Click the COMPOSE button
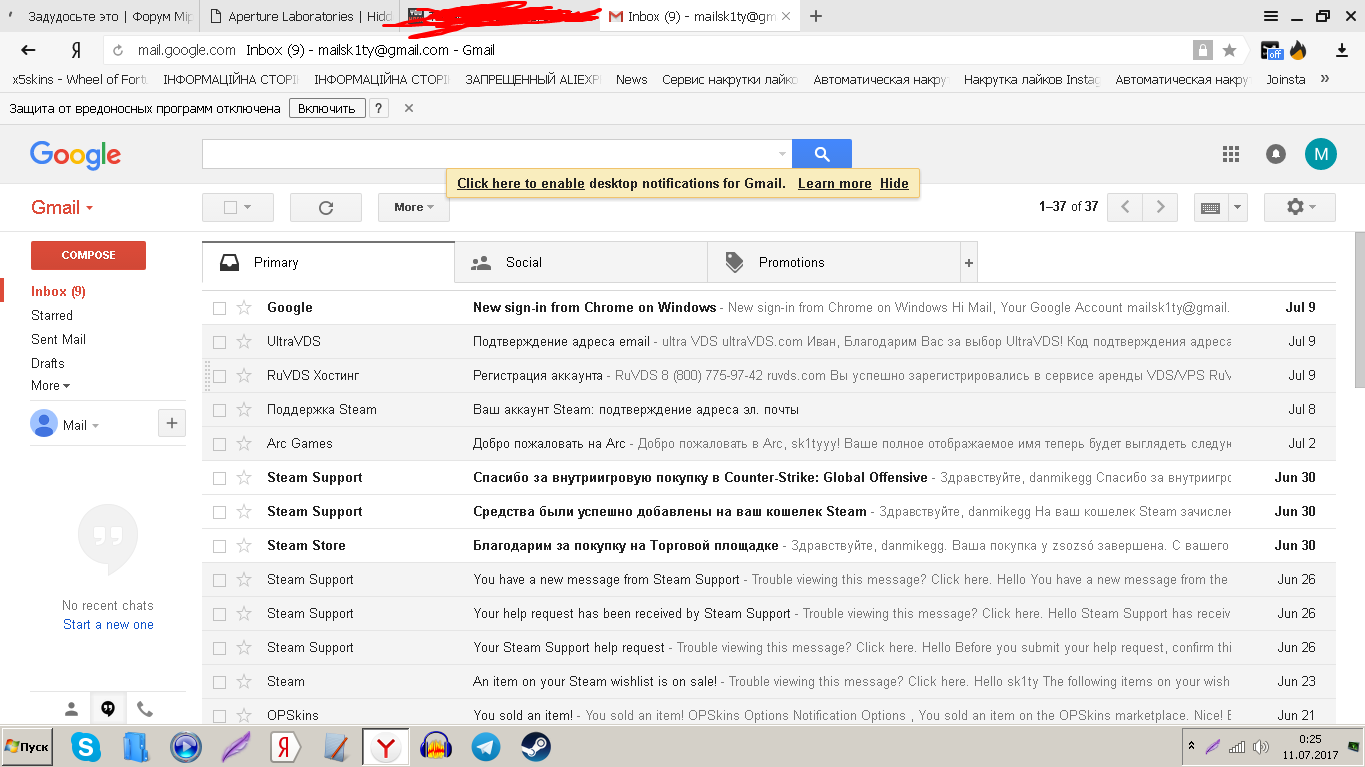Viewport: 1365px width, 767px height. pyautogui.click(x=88, y=255)
